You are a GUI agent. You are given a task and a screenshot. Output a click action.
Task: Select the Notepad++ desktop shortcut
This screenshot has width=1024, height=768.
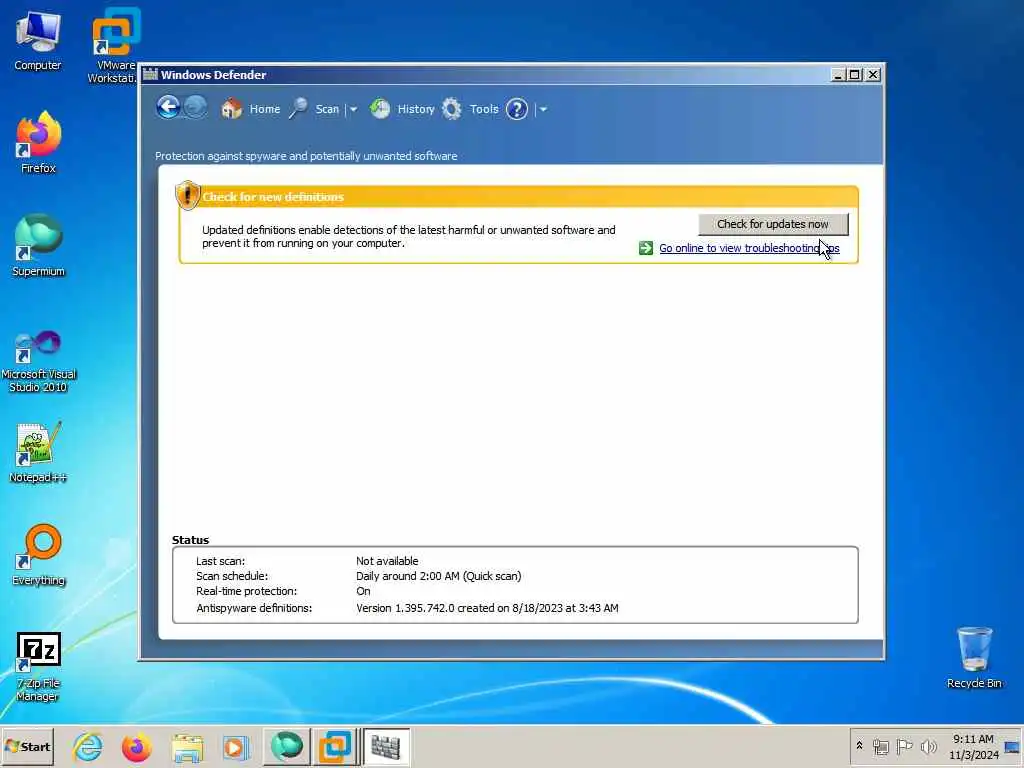pos(38,452)
